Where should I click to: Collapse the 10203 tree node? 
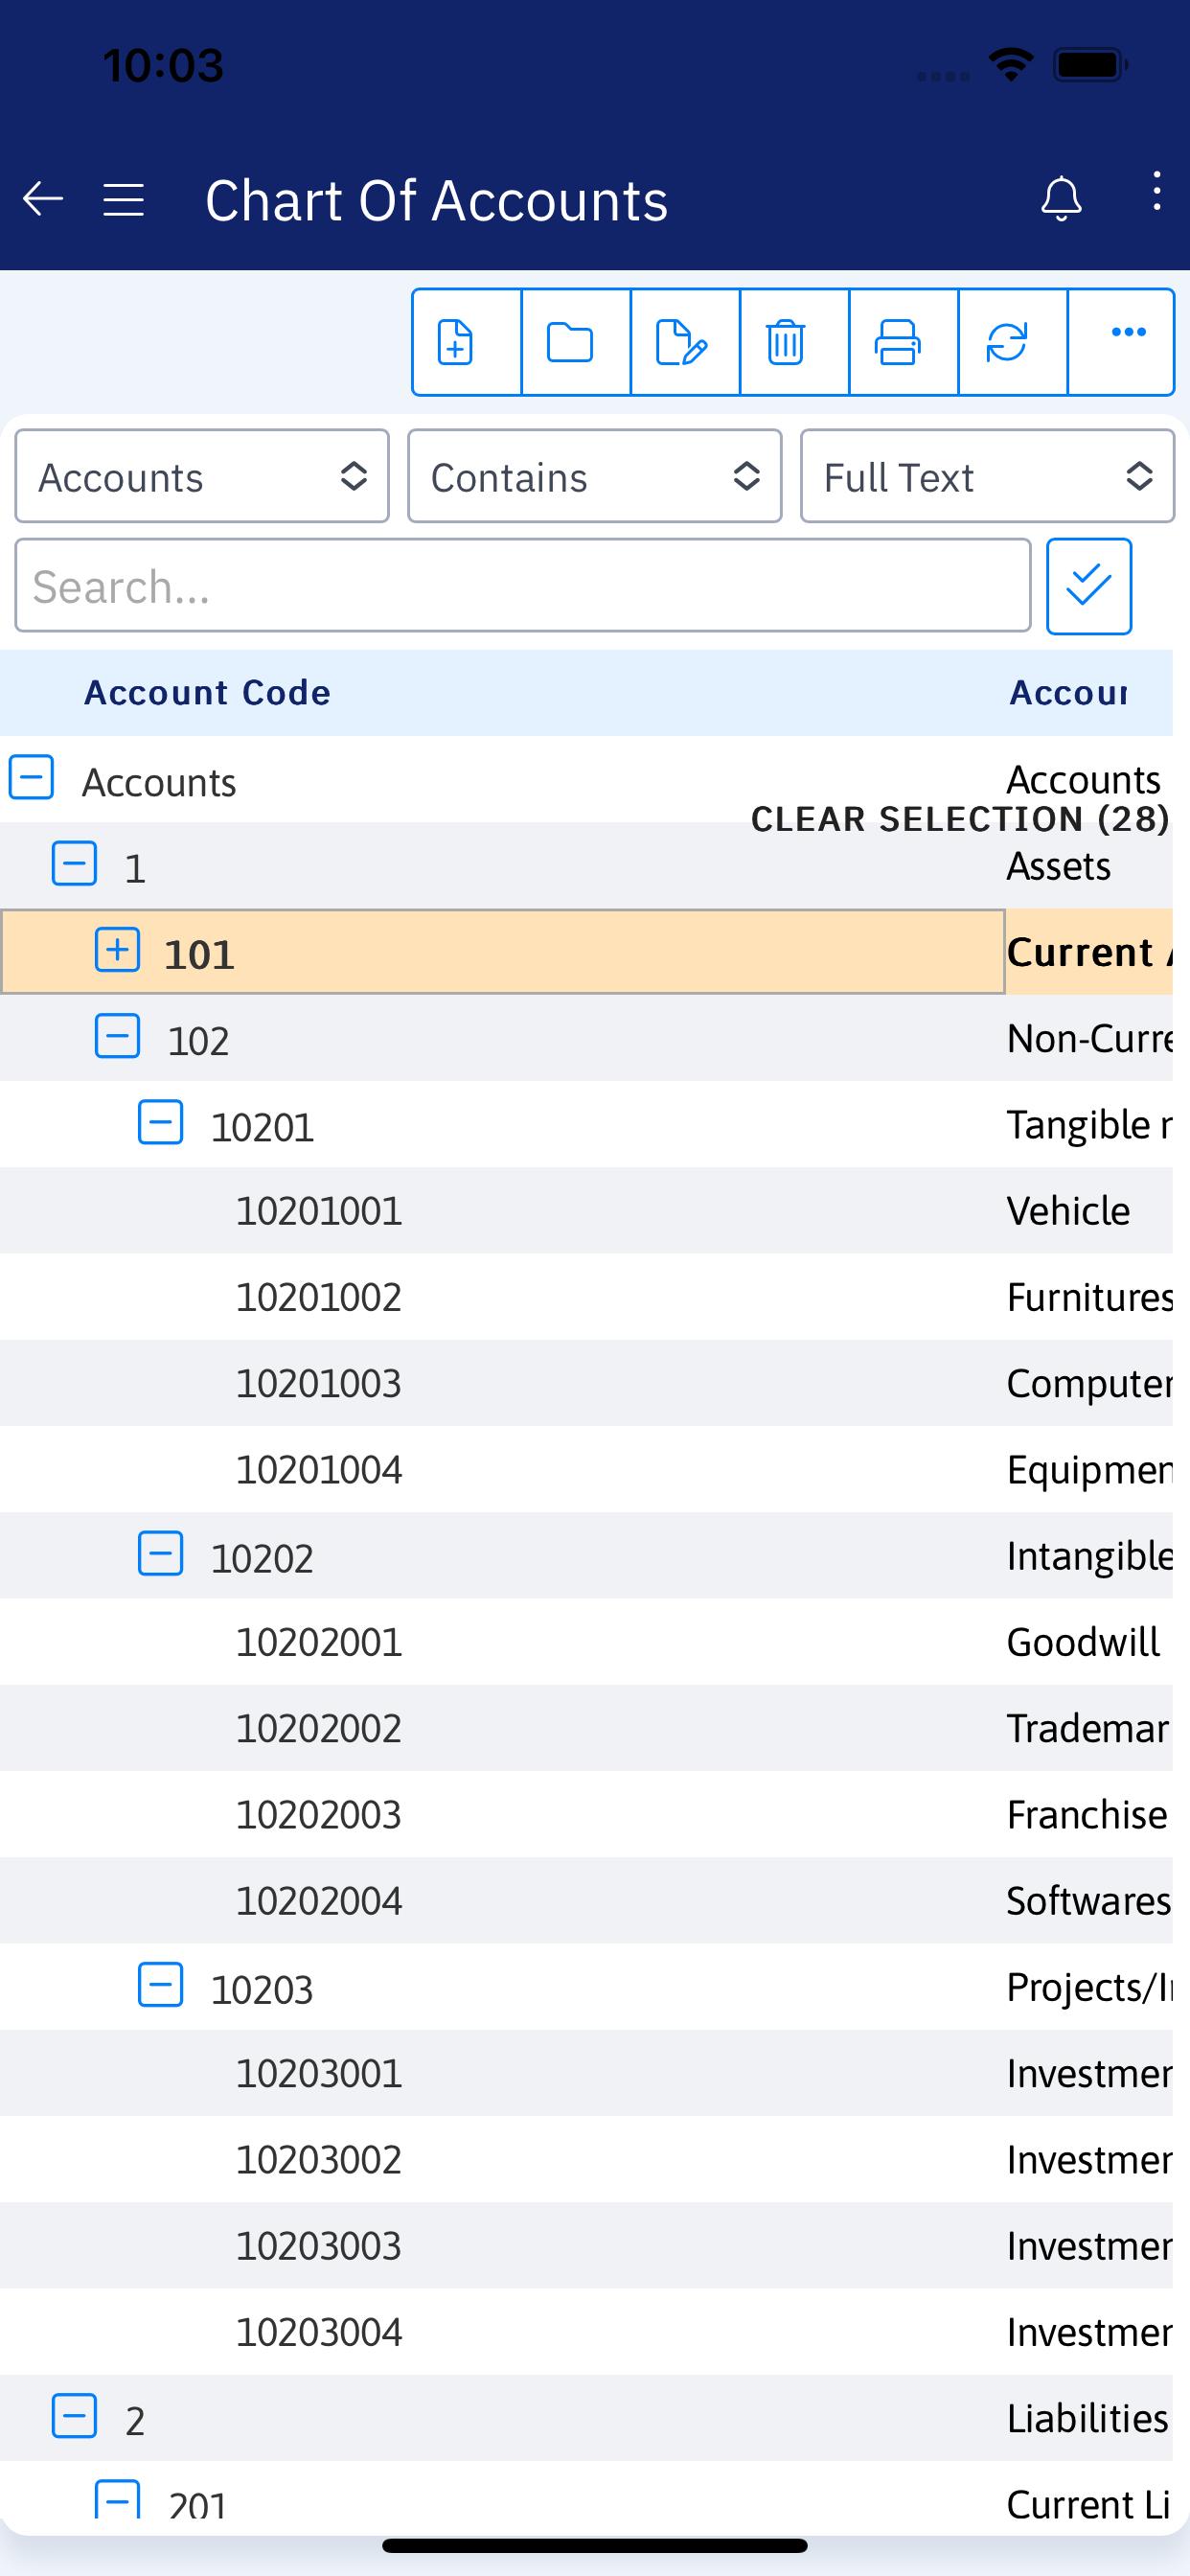point(160,1984)
